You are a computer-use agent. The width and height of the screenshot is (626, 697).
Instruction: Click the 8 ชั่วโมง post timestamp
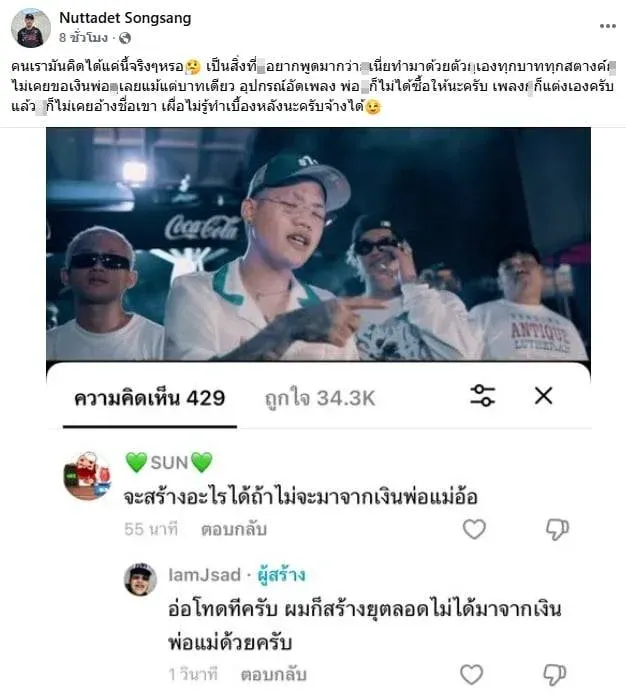coord(84,38)
